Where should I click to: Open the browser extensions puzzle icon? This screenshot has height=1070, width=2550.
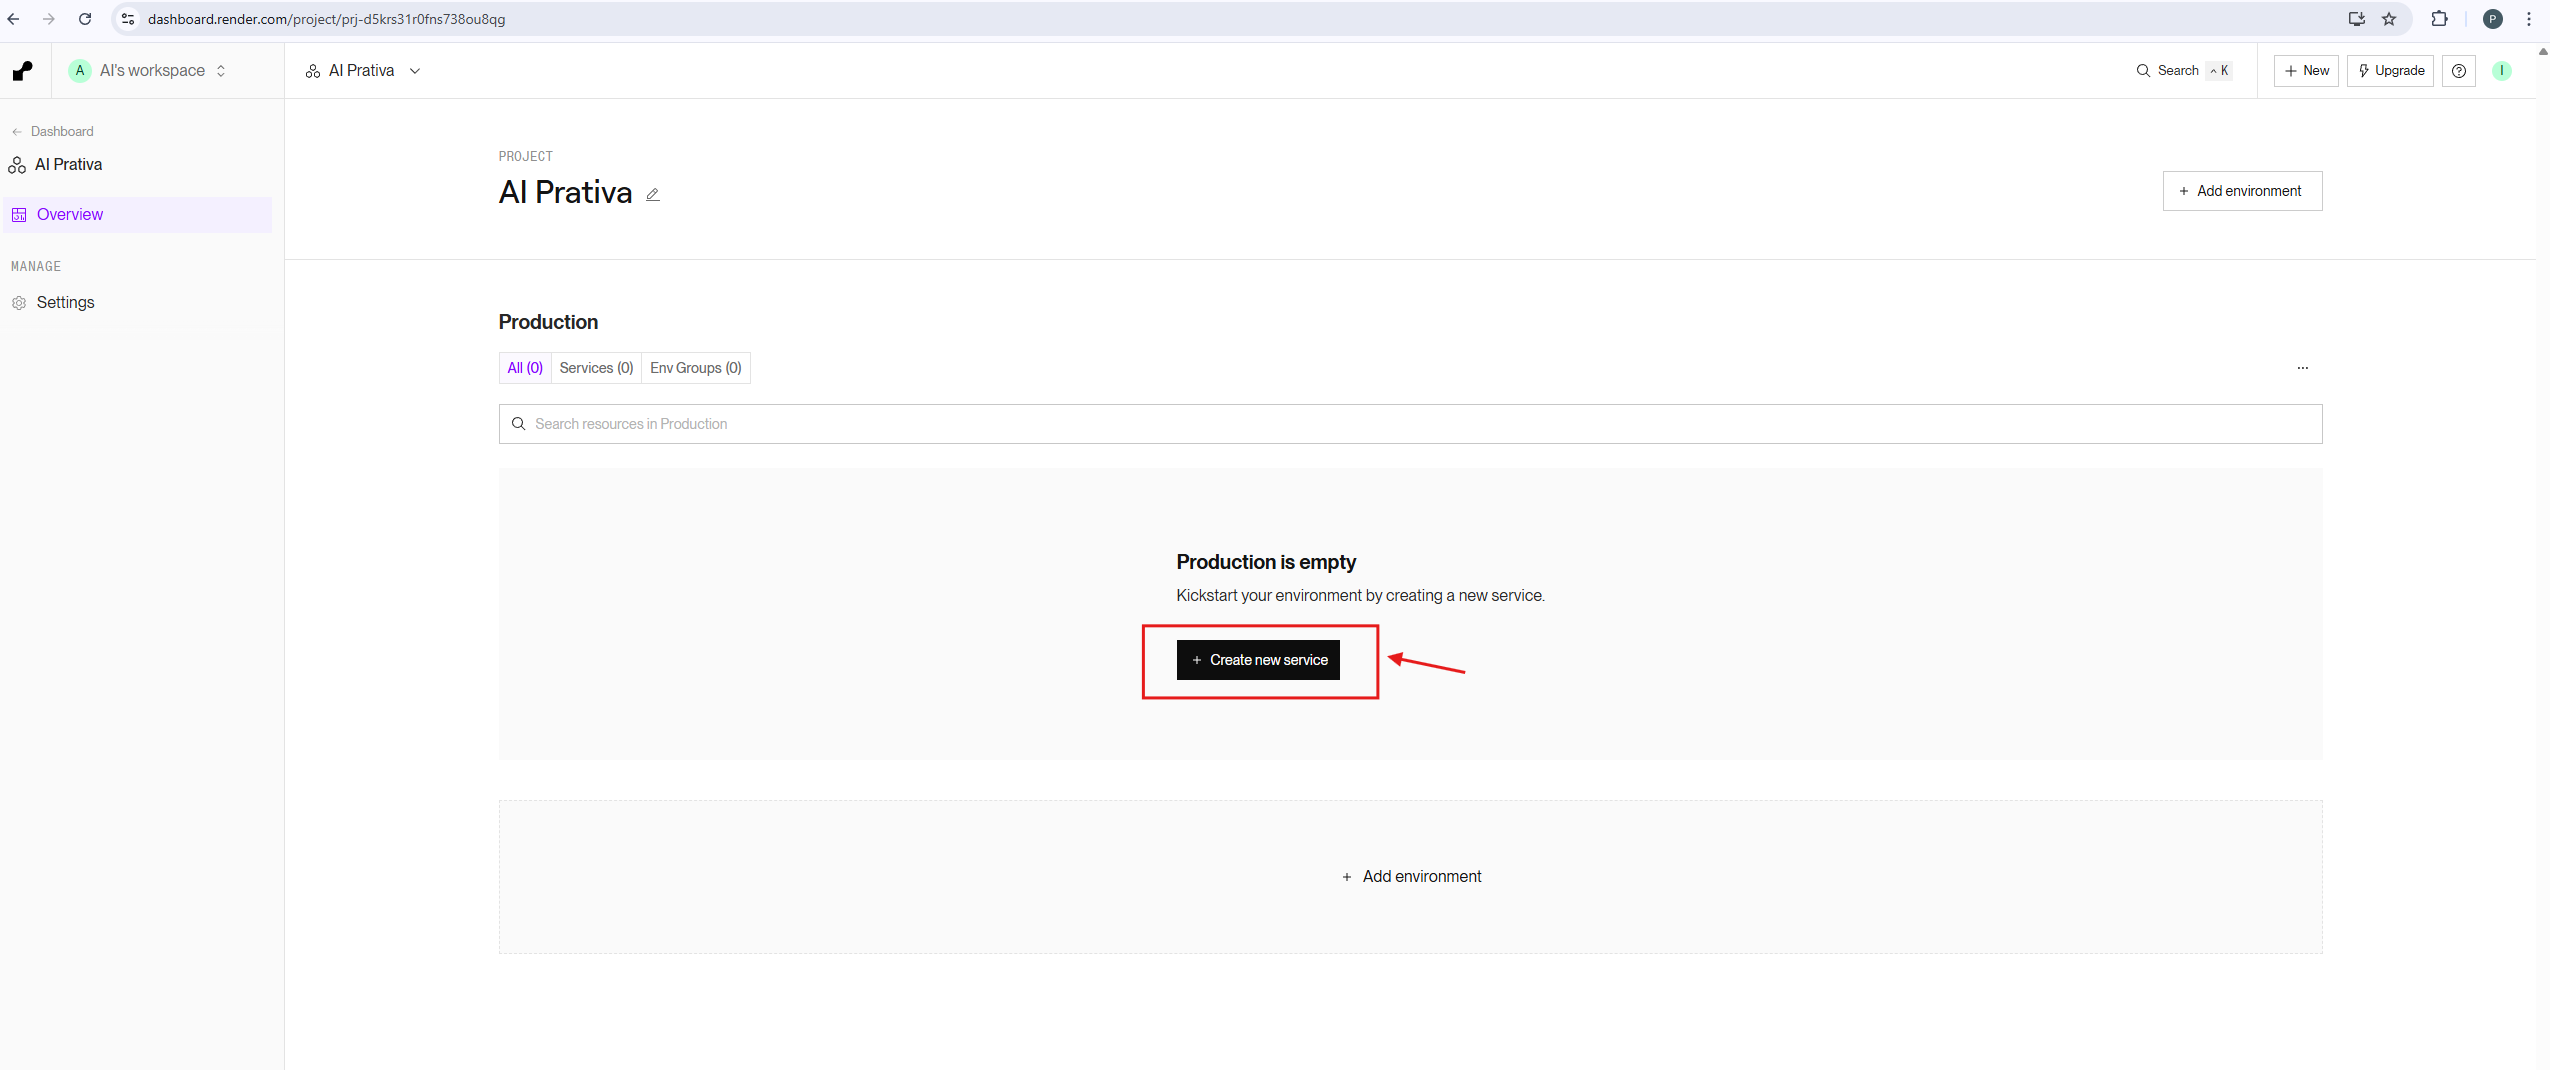[2439, 19]
